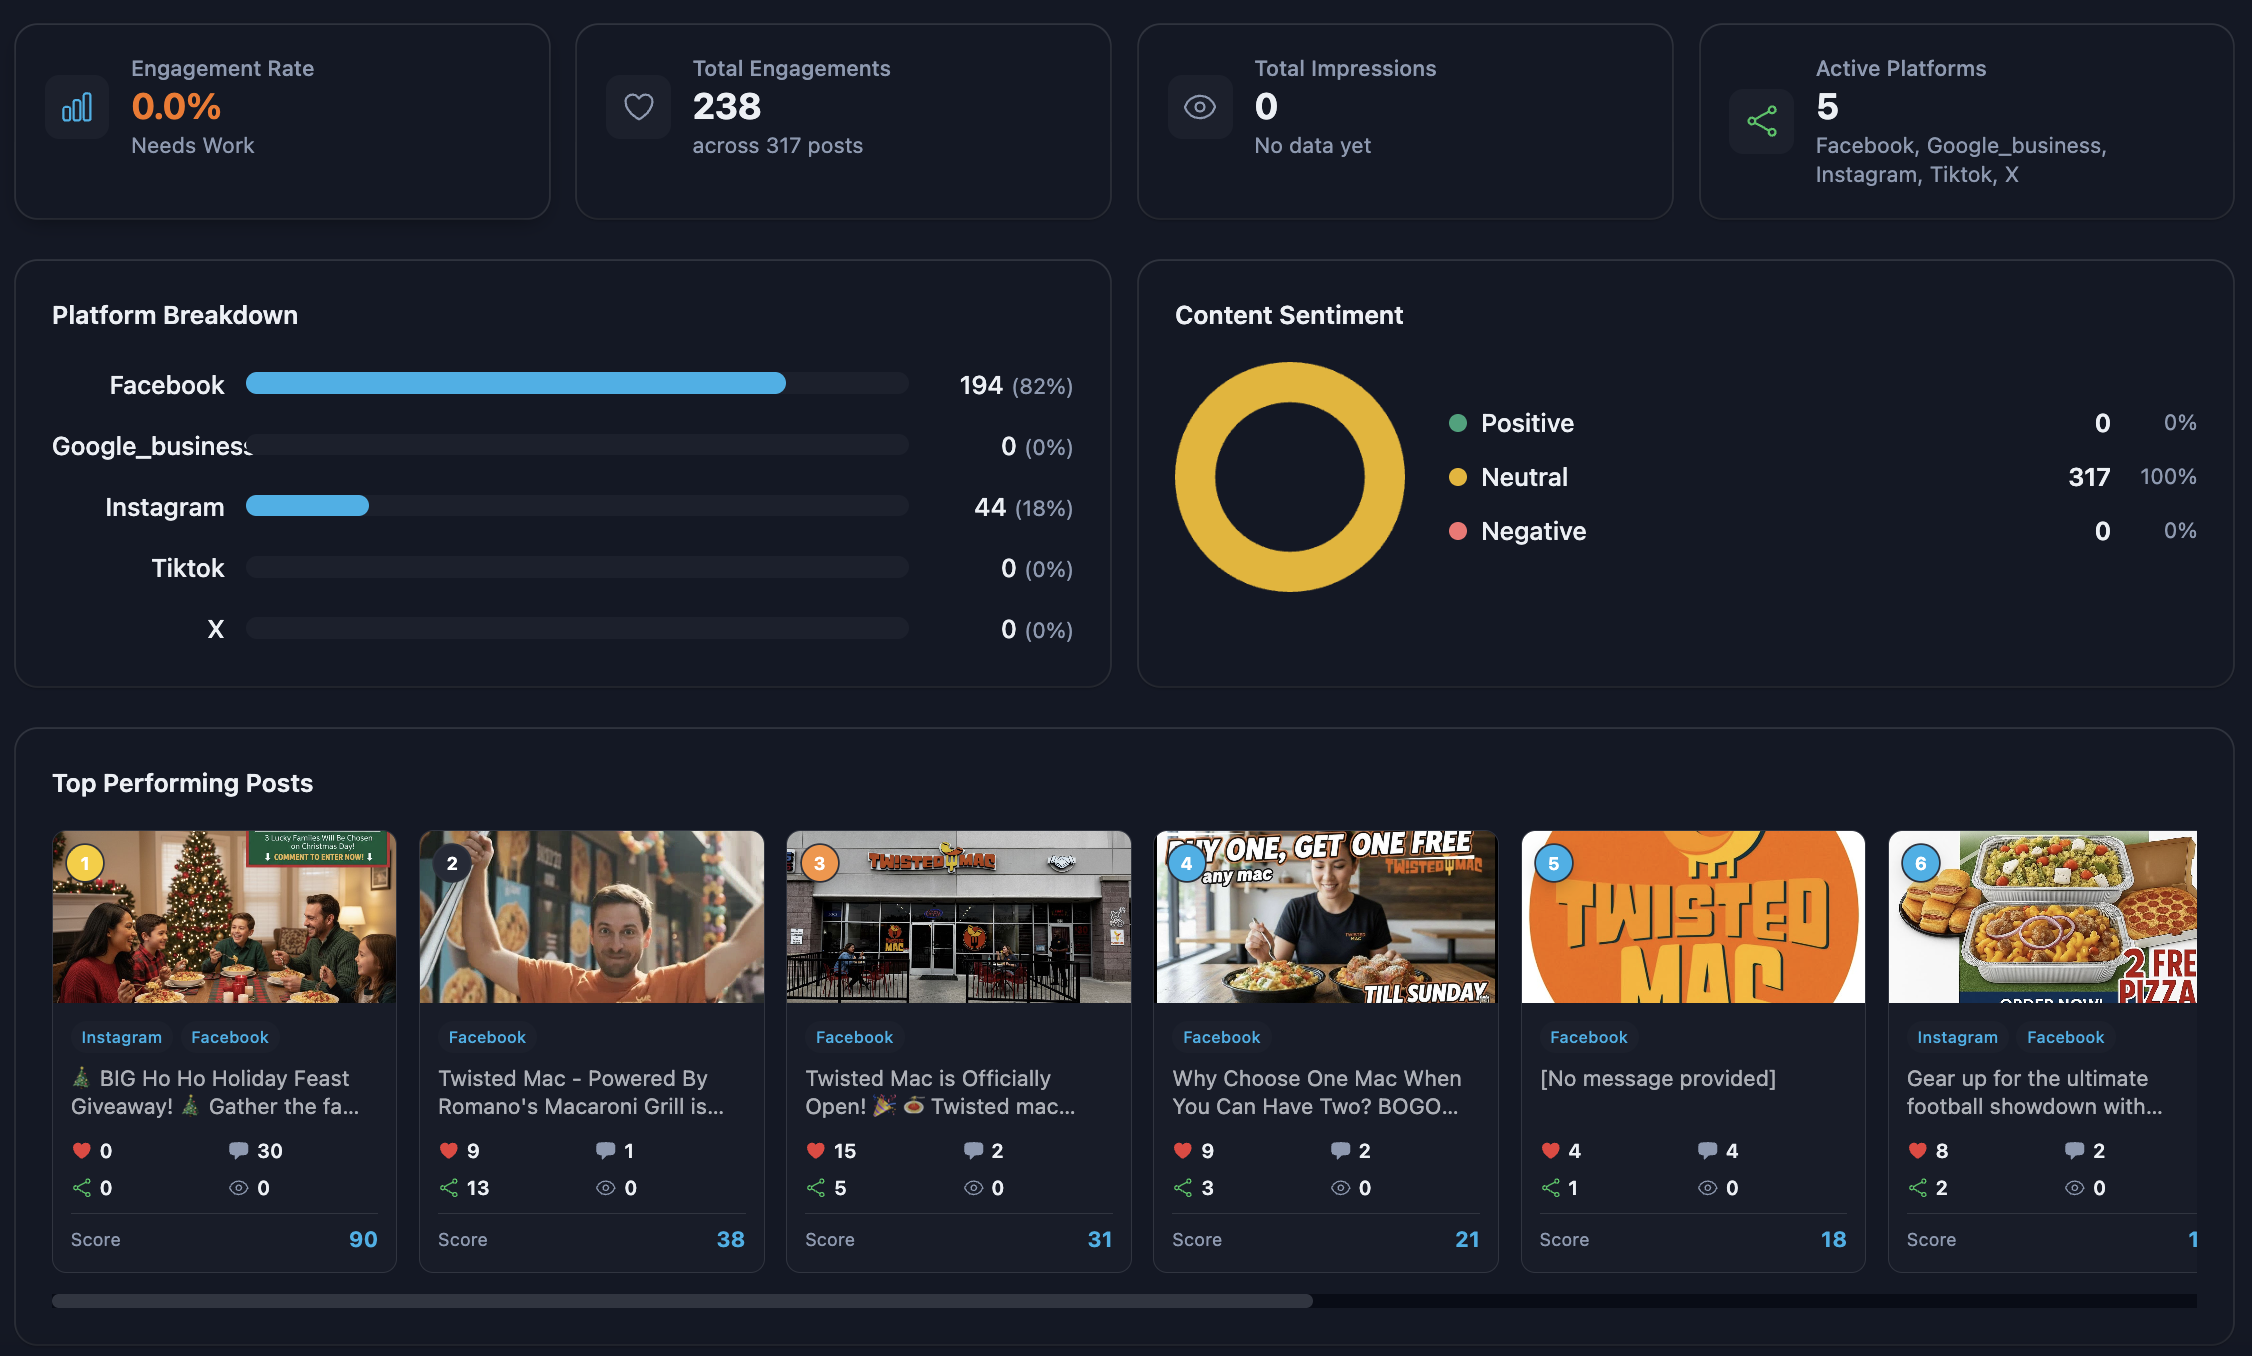This screenshot has height=1356, width=2252.
Task: Click comments icon on football showdown post
Action: tap(2074, 1151)
